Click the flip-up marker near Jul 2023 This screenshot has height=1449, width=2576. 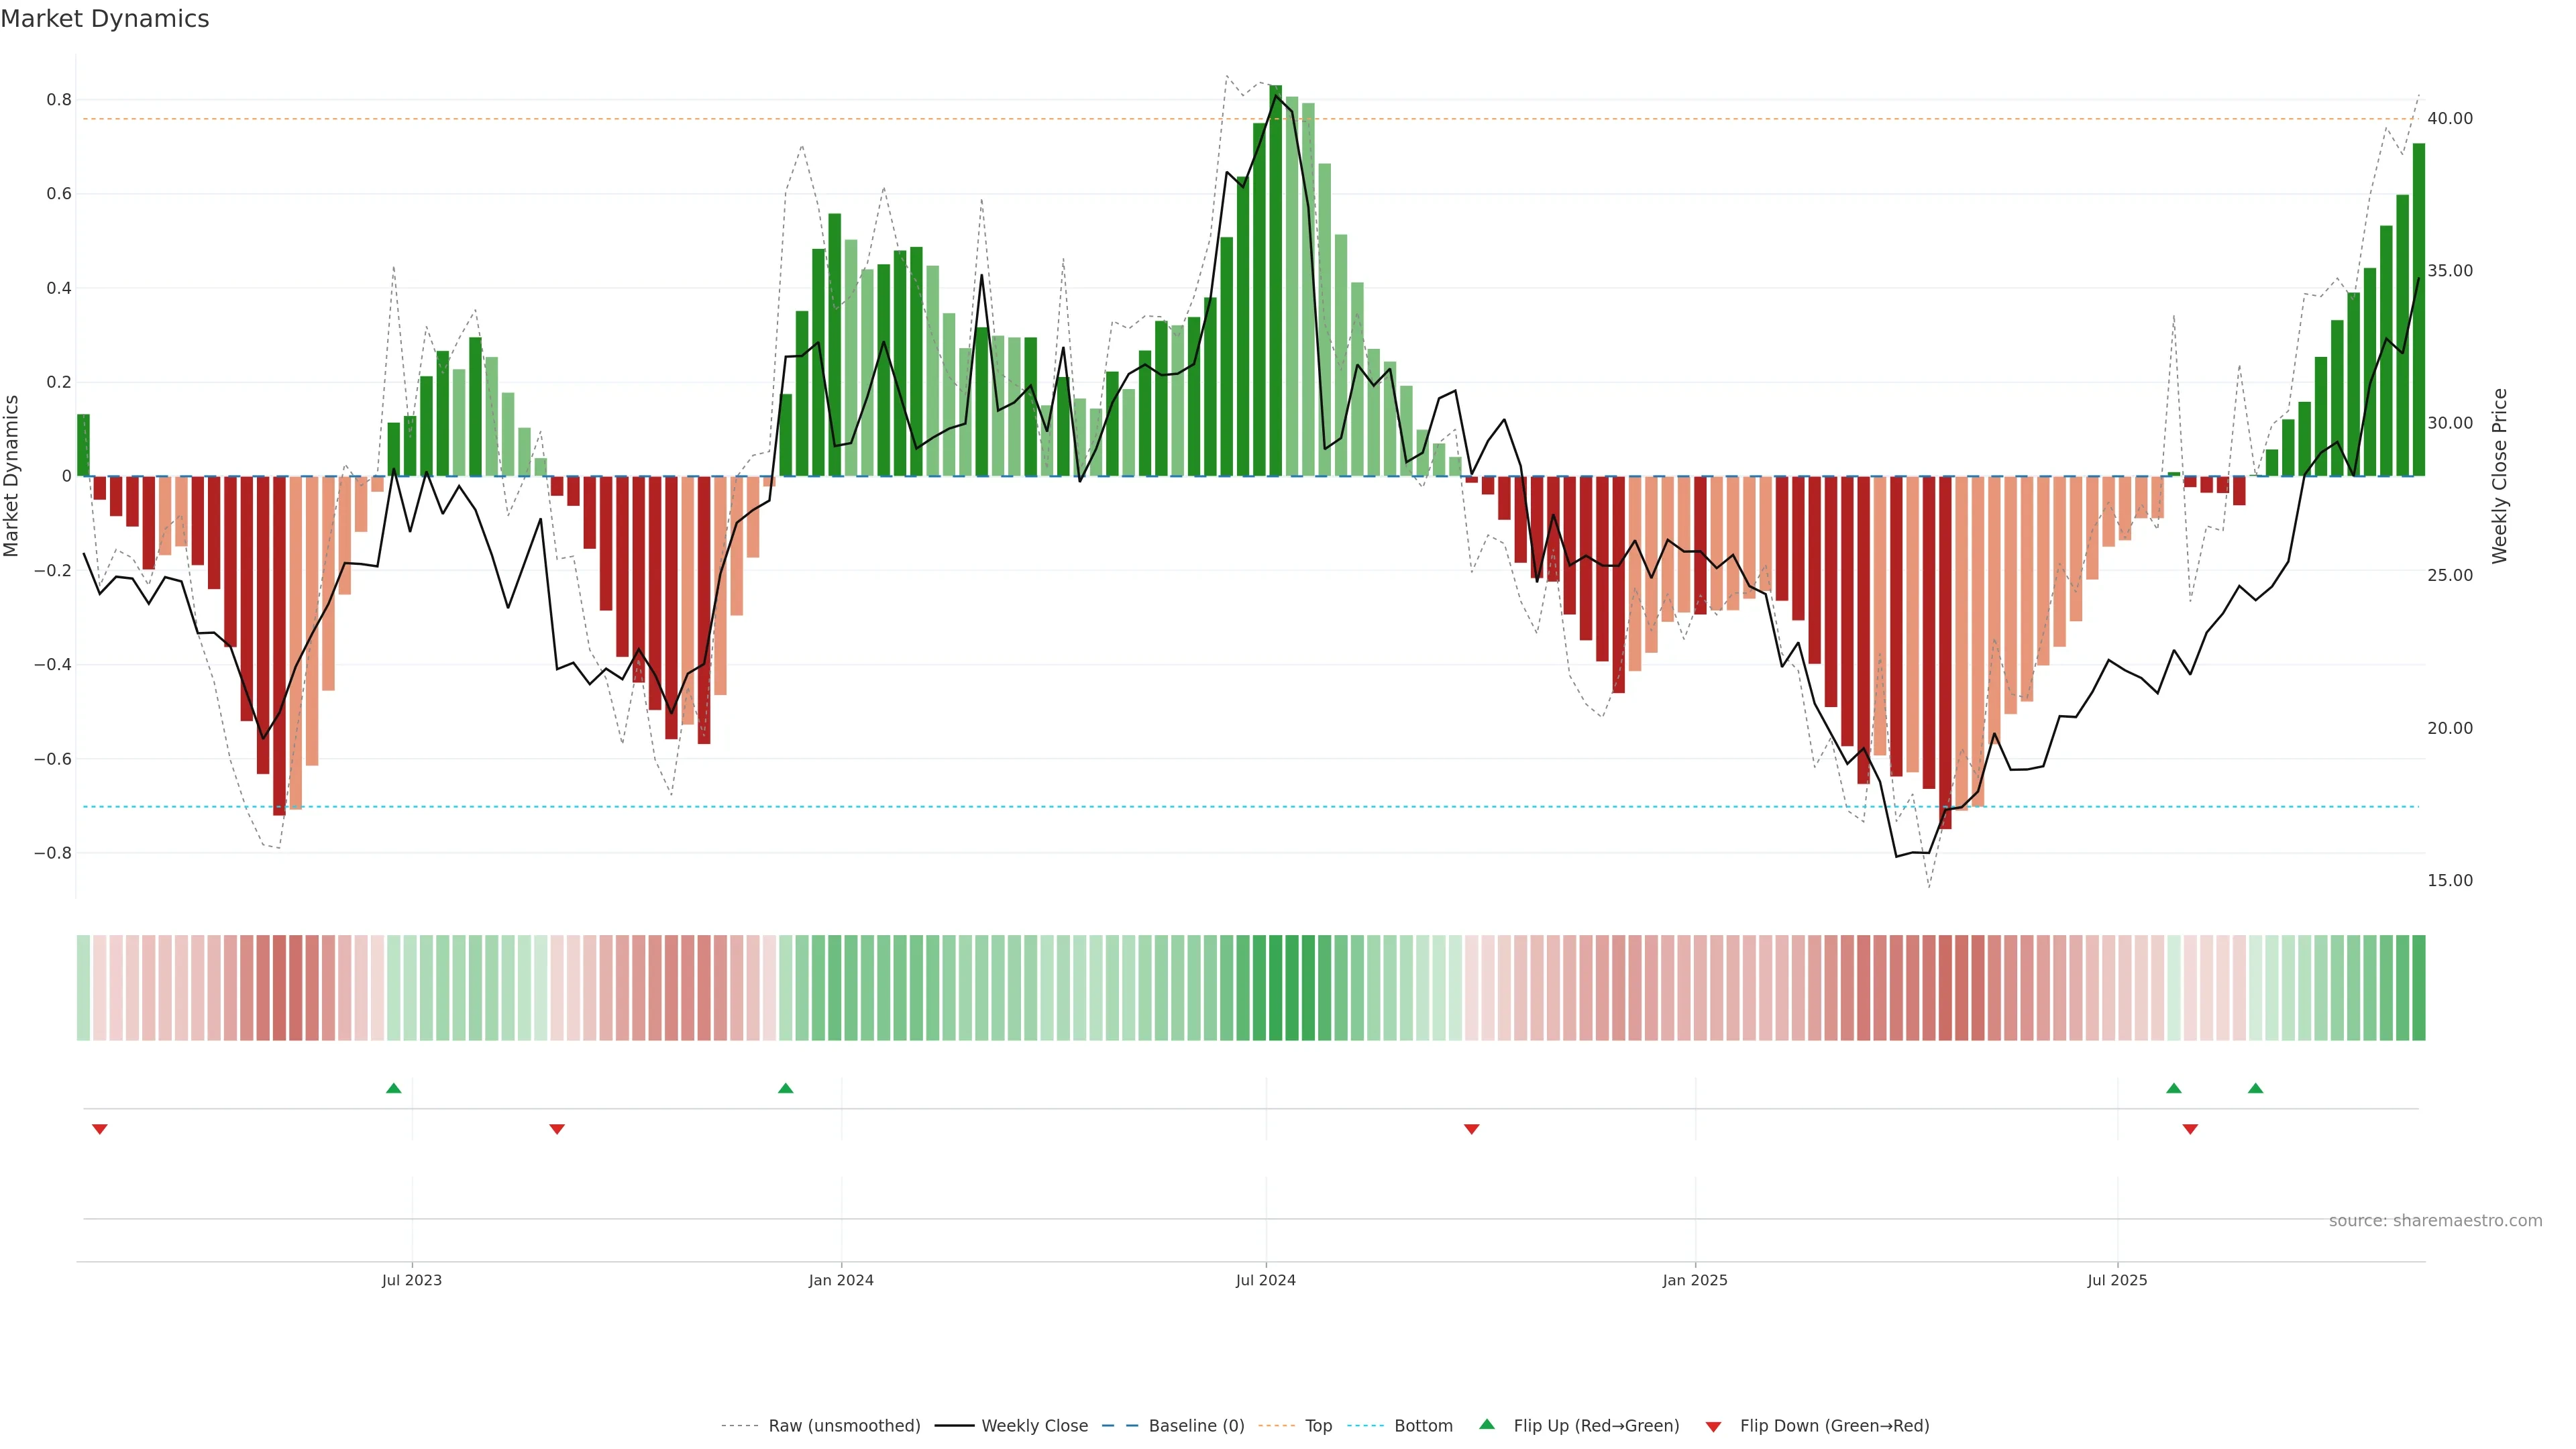(394, 1088)
